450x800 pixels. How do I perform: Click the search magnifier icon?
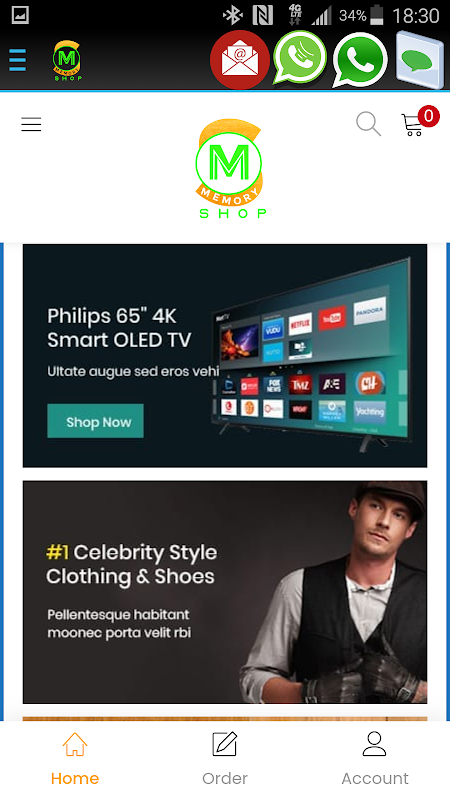click(368, 124)
